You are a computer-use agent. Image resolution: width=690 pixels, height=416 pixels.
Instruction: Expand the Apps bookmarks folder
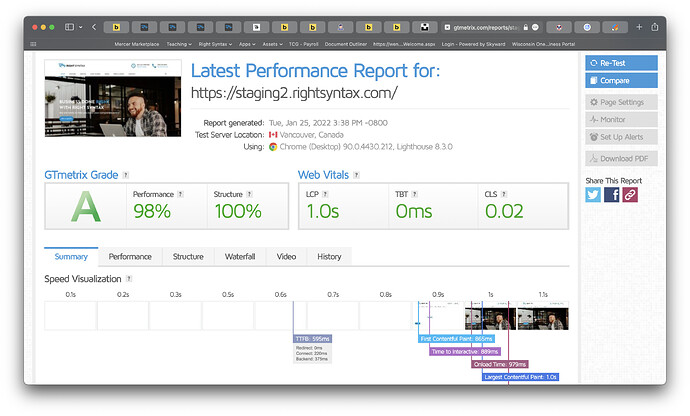point(247,44)
